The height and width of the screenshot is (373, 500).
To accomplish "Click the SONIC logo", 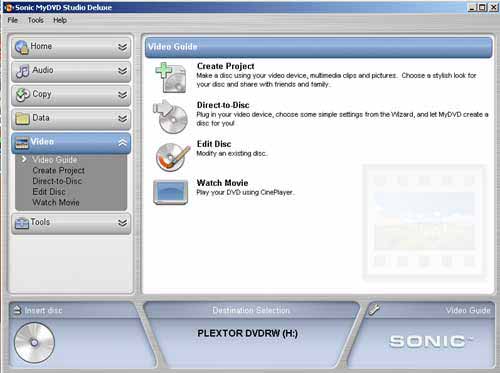I will (x=431, y=342).
